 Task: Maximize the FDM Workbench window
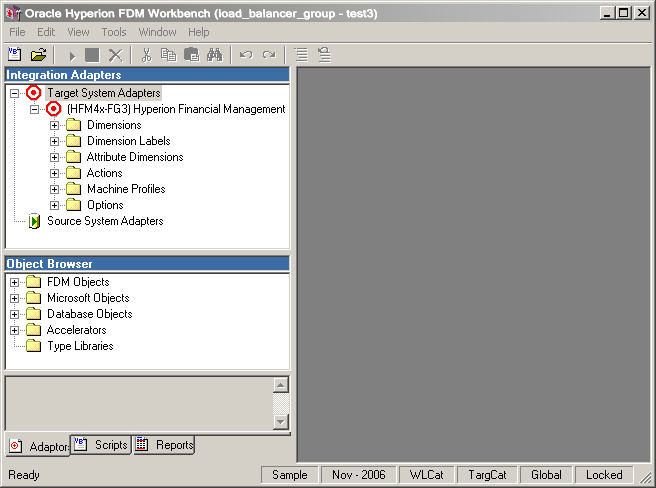[623, 13]
